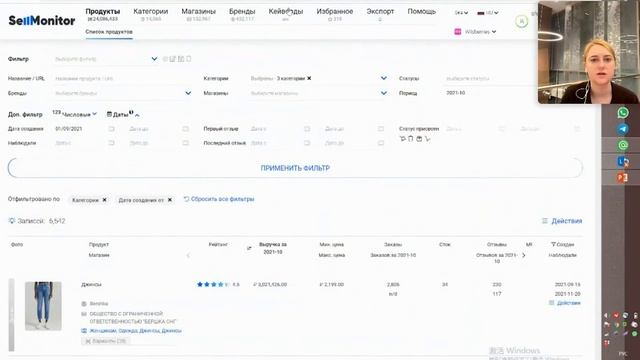640x360 pixels.
Task: Expand the Категории dropdown arrow
Action: (x=384, y=78)
